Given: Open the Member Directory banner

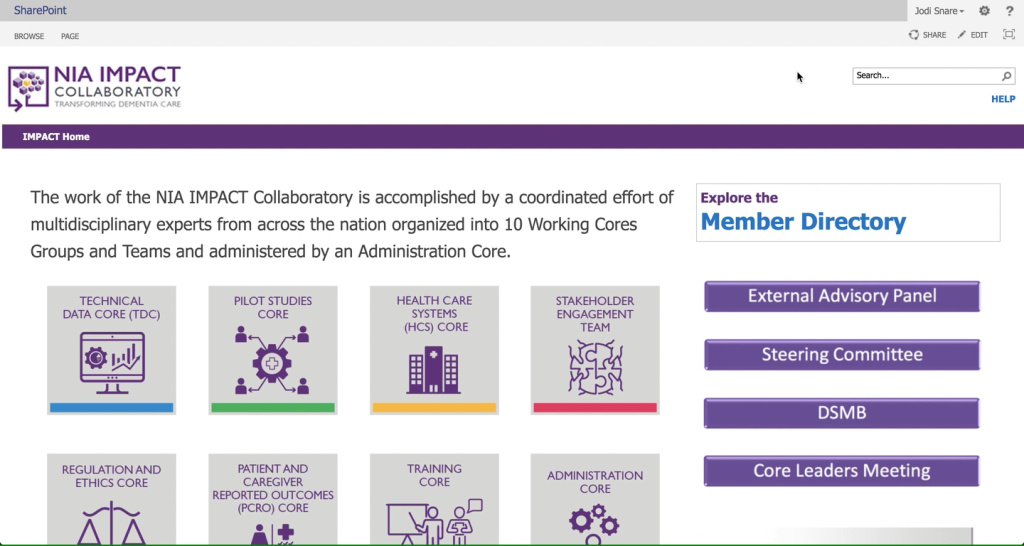Looking at the screenshot, I should 848,213.
